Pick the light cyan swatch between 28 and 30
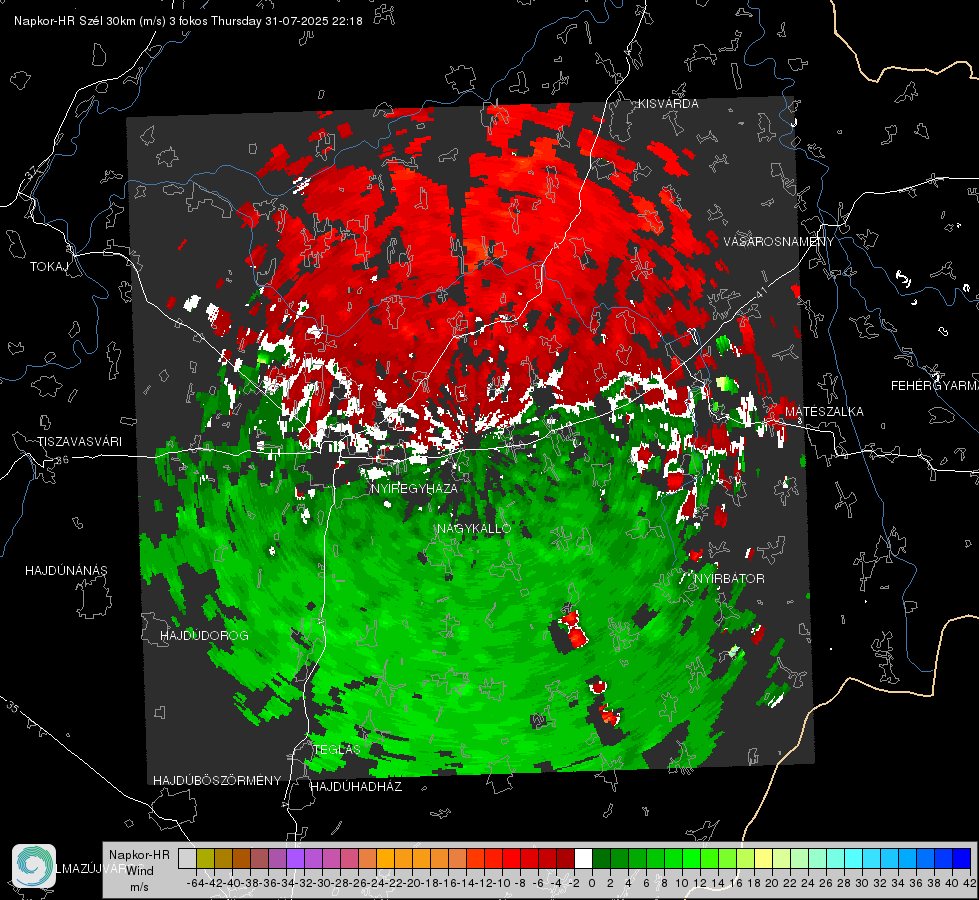Viewport: 979px width, 900px height. pyautogui.click(x=854, y=858)
